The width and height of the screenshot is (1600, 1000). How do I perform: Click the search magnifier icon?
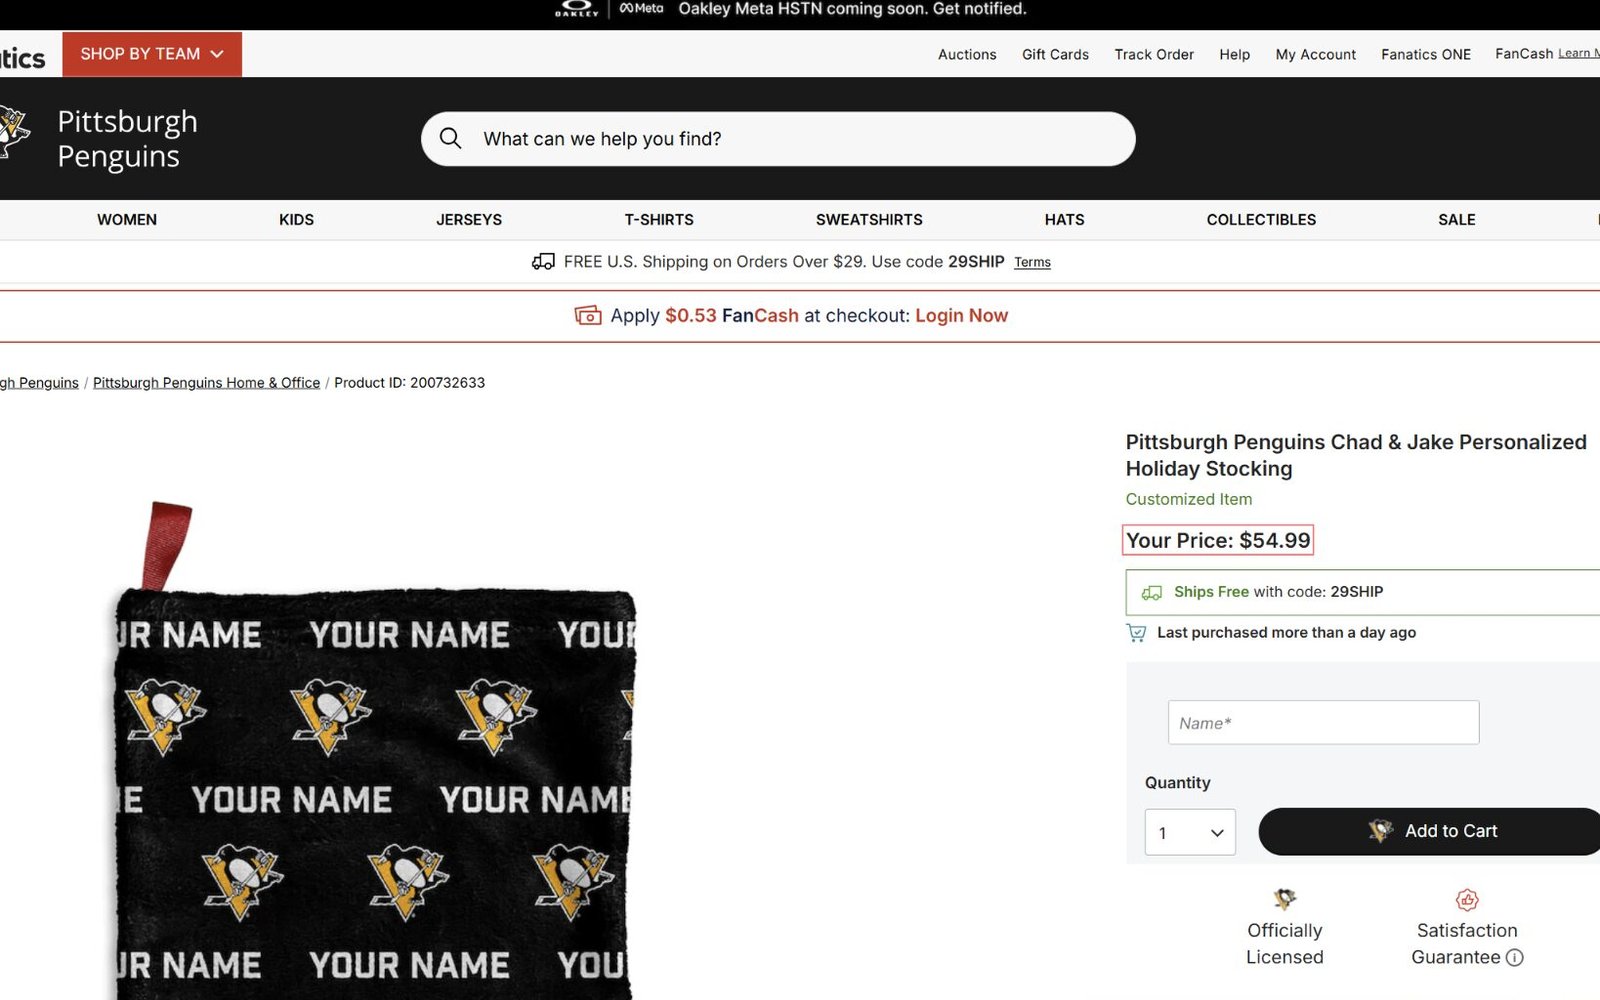pyautogui.click(x=451, y=138)
